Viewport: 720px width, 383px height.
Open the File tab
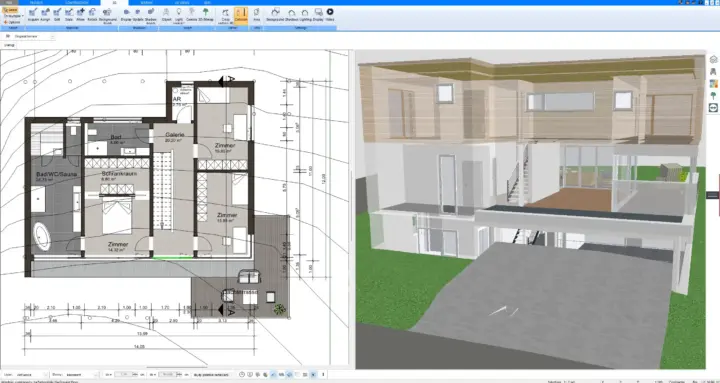(9, 2)
